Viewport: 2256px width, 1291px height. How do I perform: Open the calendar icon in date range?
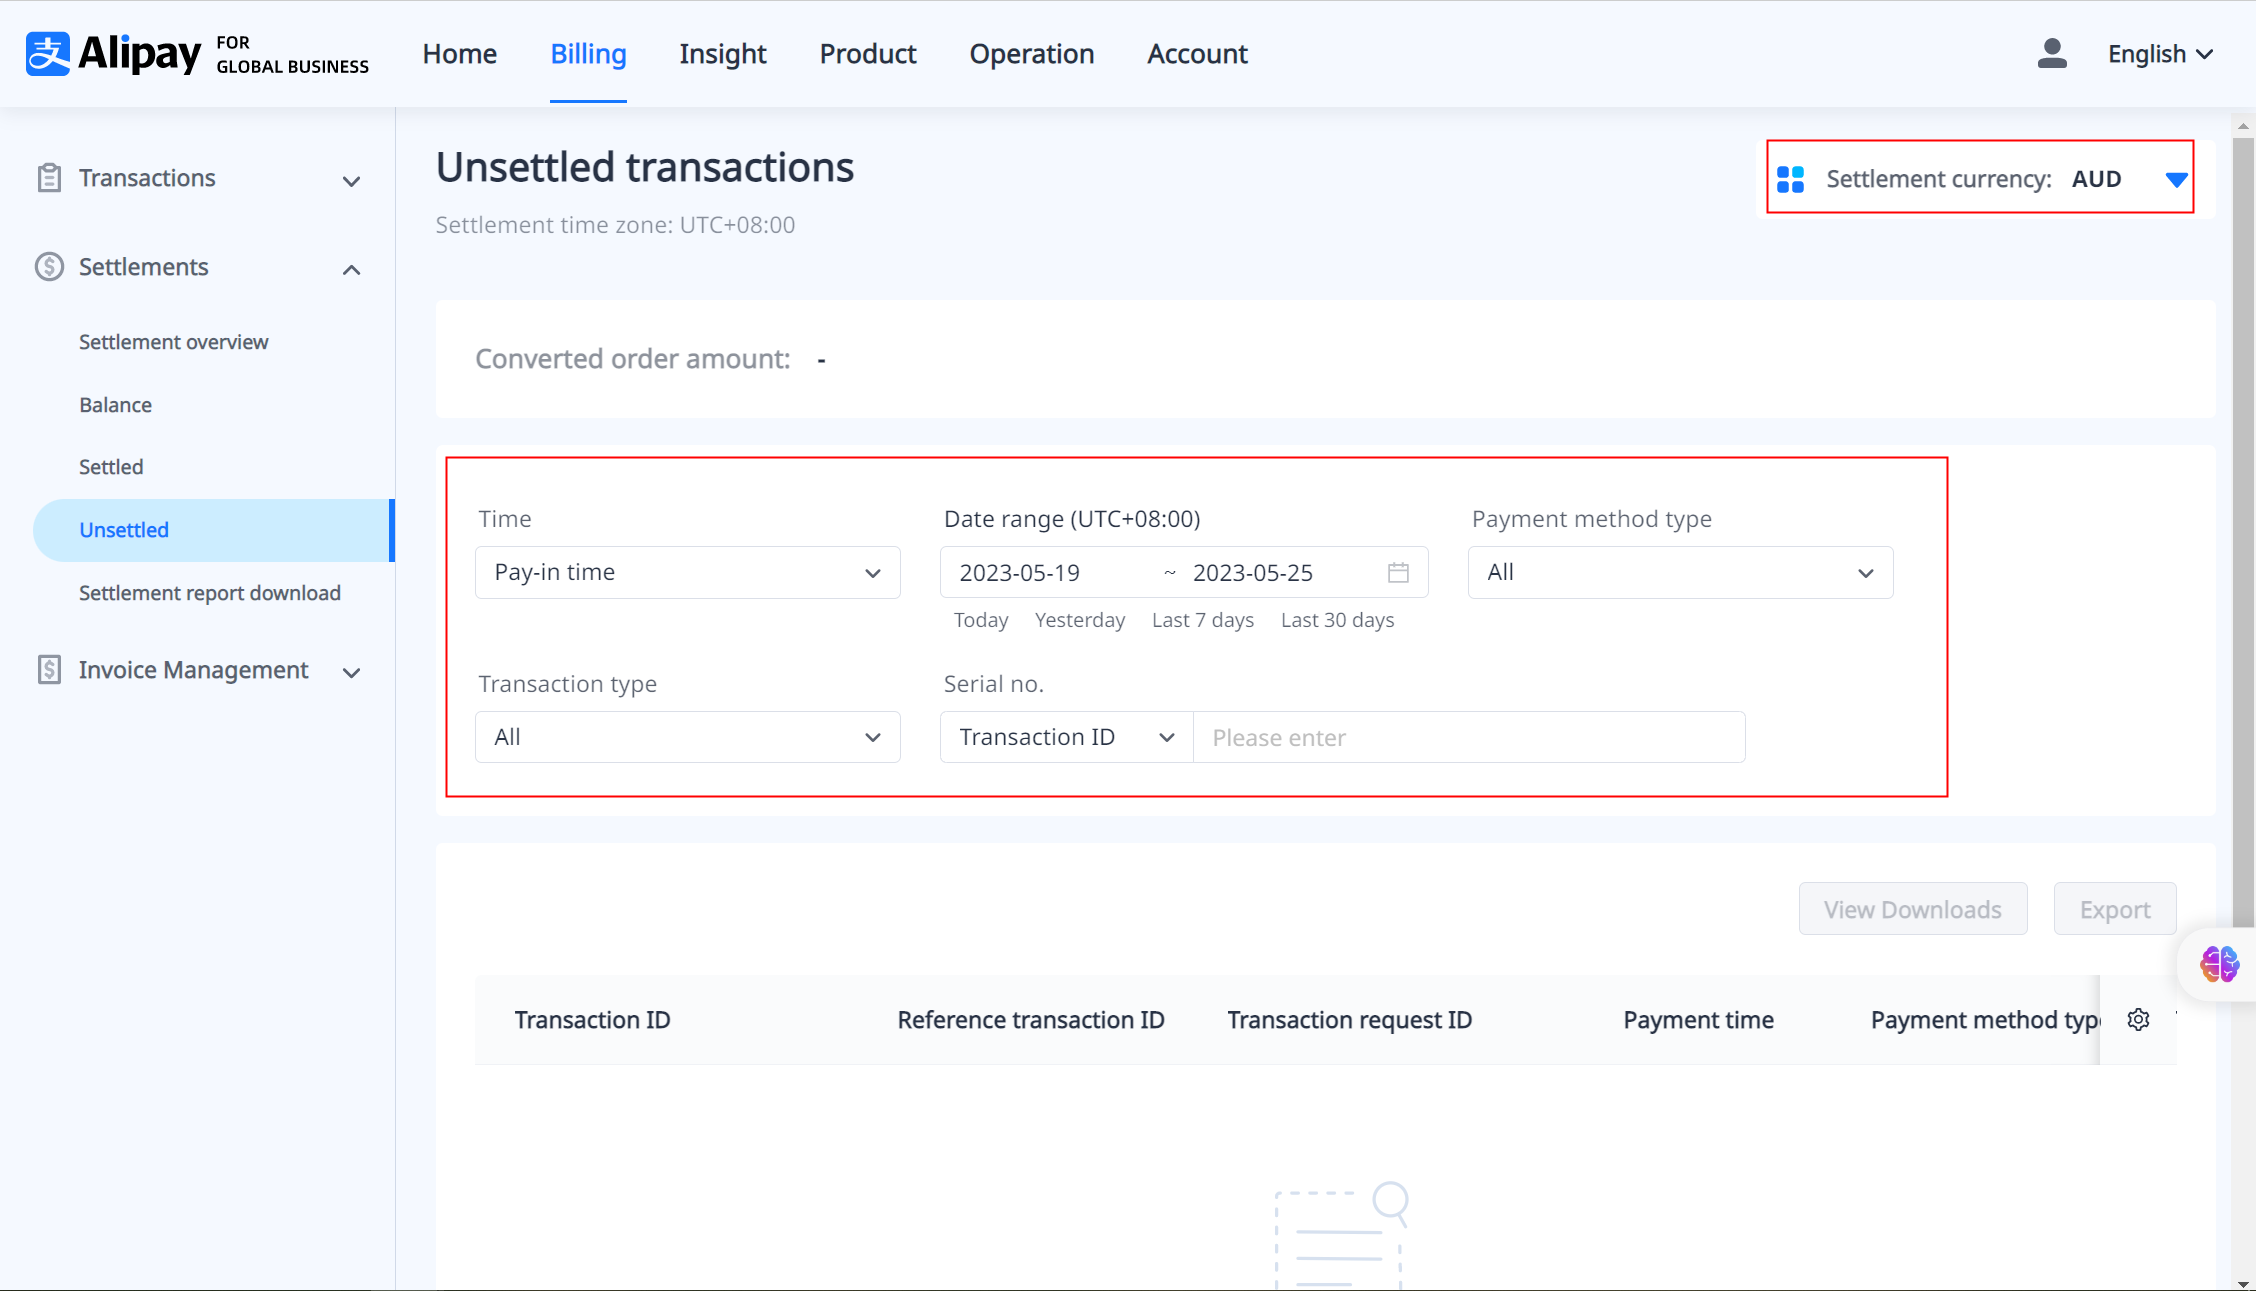coord(1398,573)
